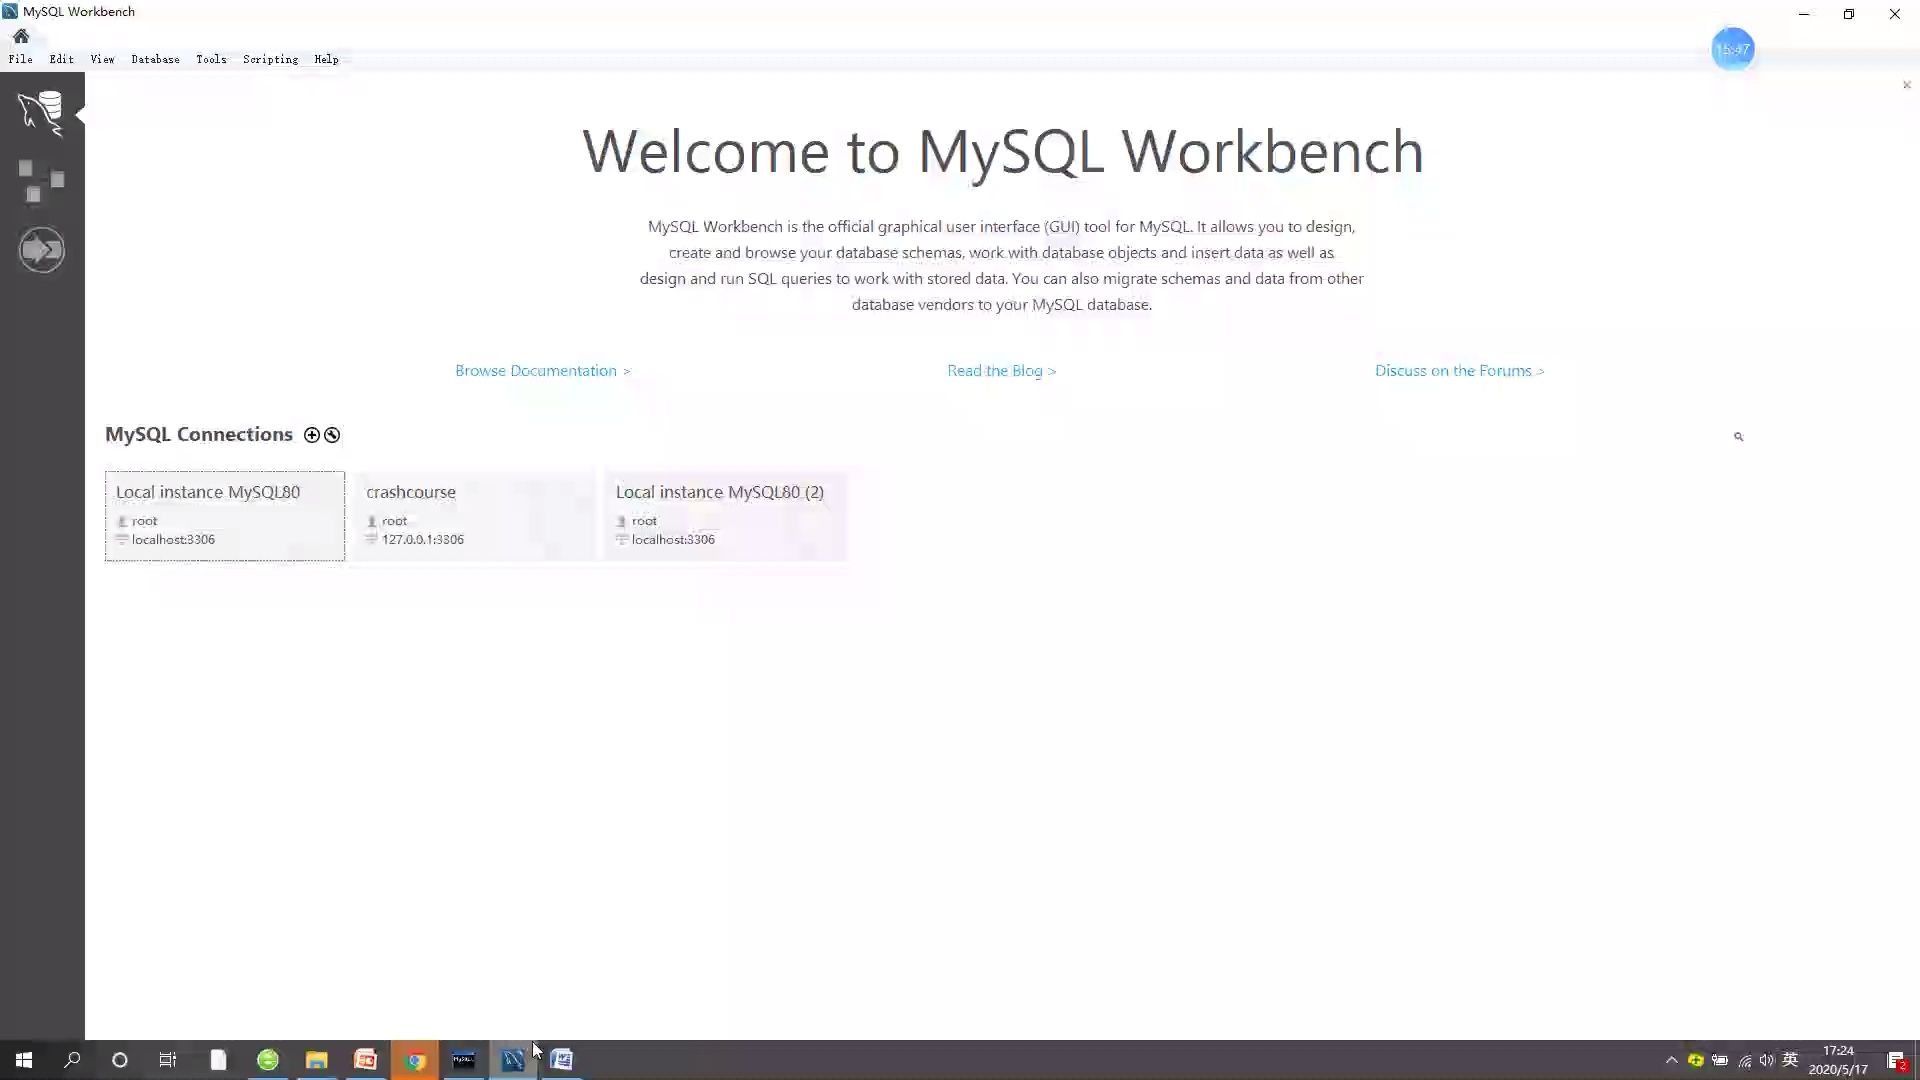This screenshot has height=1080, width=1920.
Task: Dismiss the welcome panel with the X
Action: click(1907, 85)
